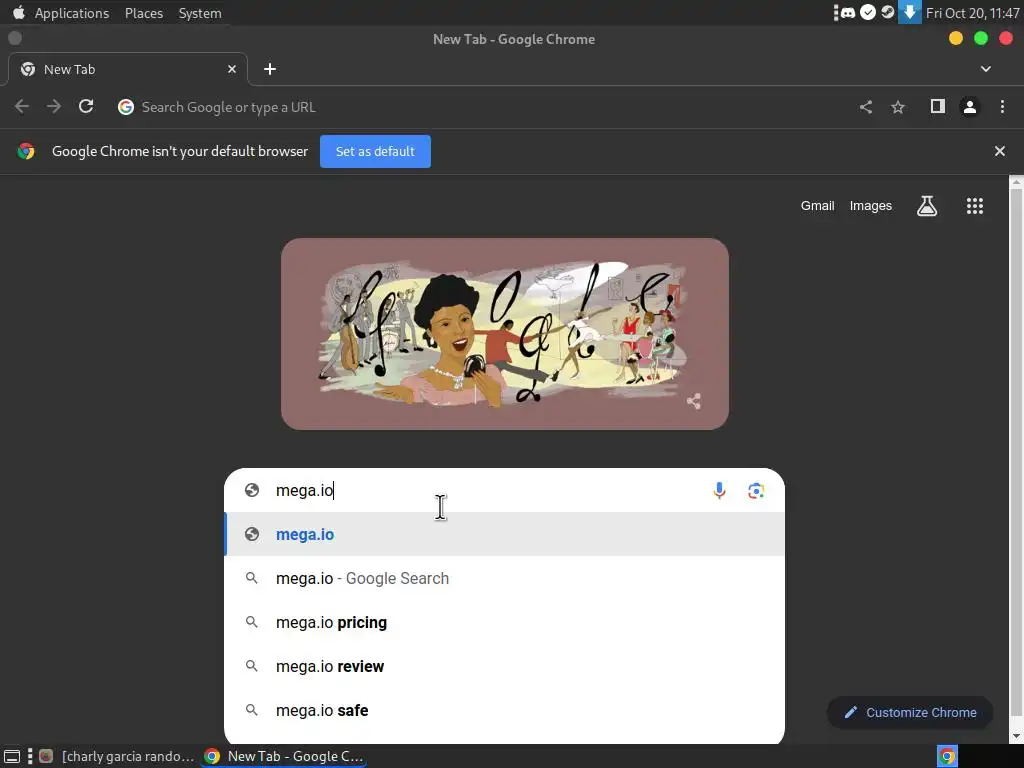Start voice search with microphone
Image resolution: width=1024 pixels, height=768 pixels.
[x=720, y=490]
